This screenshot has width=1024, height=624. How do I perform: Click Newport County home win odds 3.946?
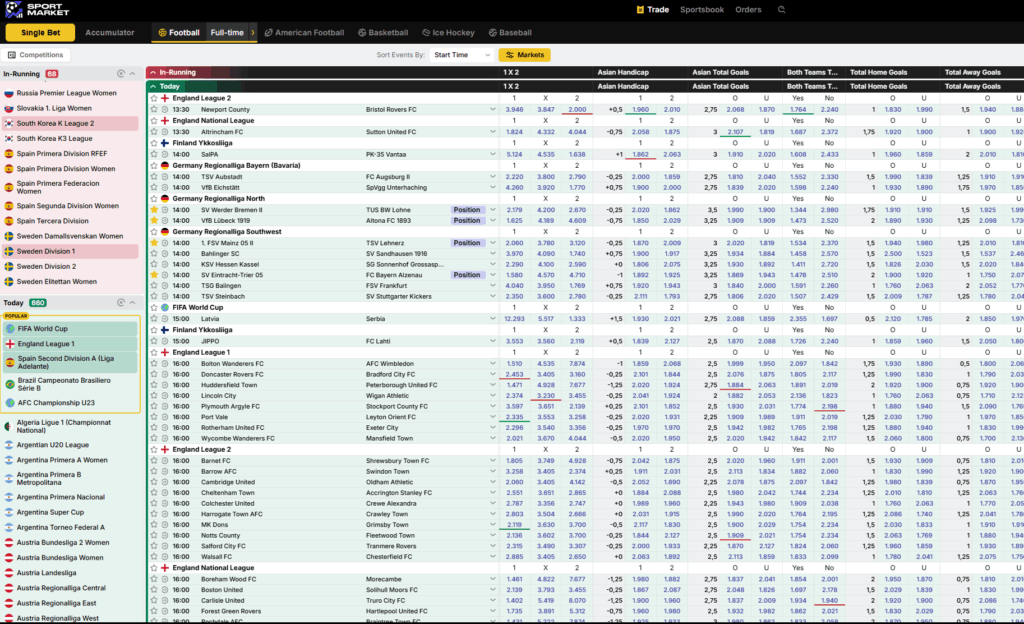tap(514, 109)
